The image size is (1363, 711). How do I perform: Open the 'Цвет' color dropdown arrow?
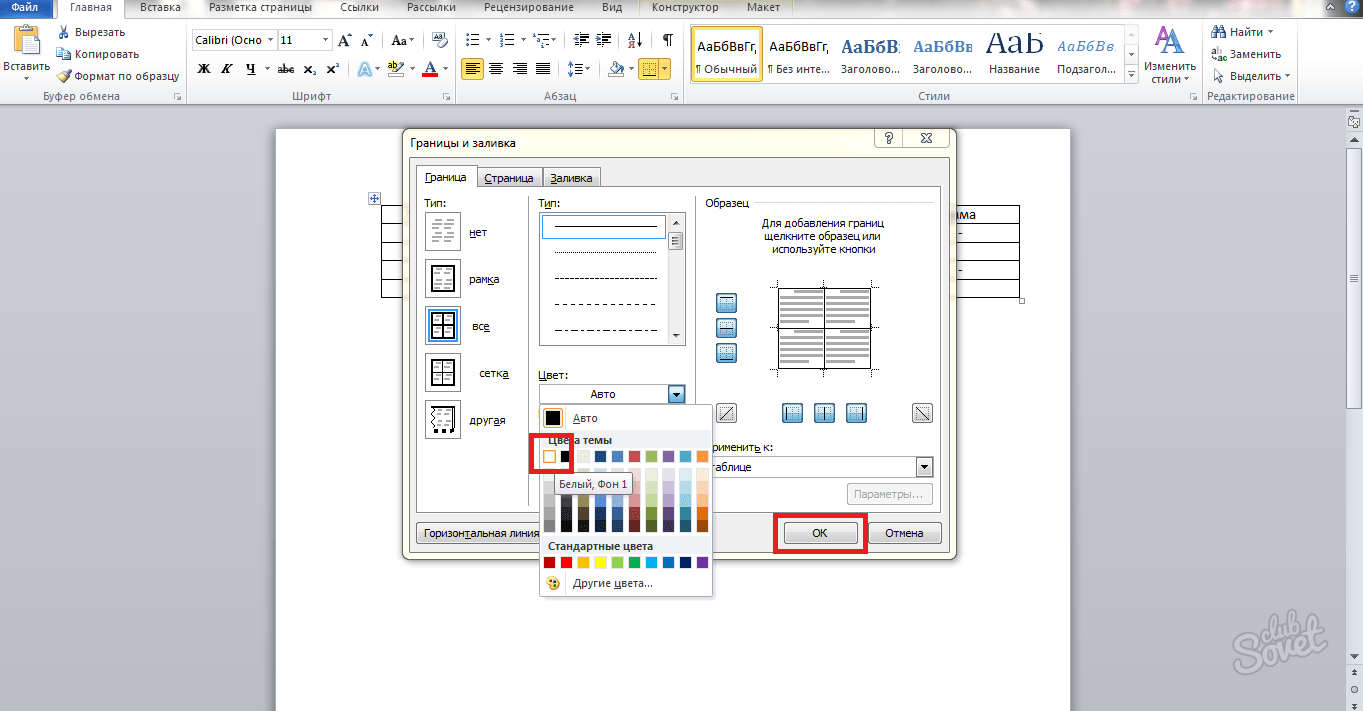(677, 394)
